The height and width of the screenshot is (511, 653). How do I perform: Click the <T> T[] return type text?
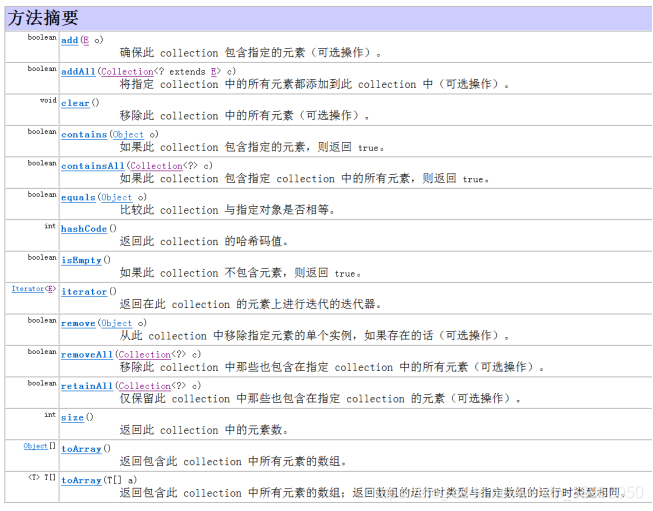pyautogui.click(x=42, y=477)
